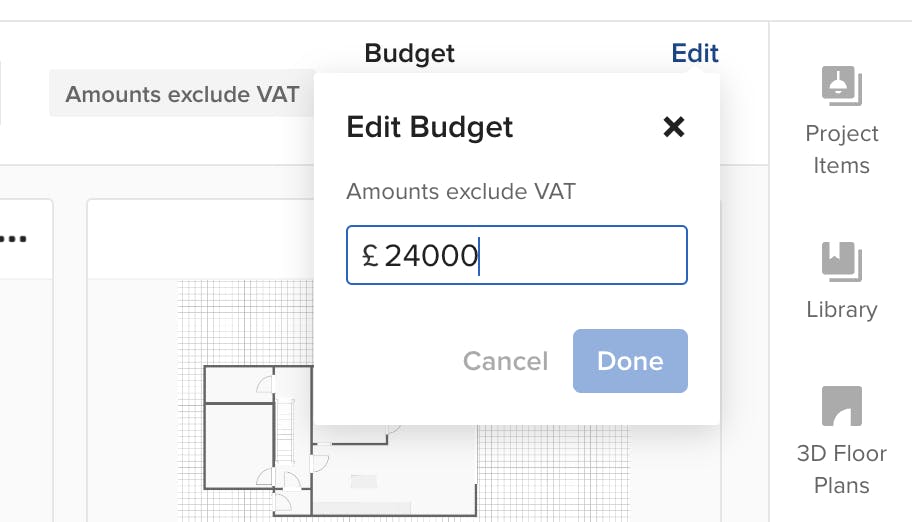Click the Budget heading
912x522 pixels.
click(409, 54)
